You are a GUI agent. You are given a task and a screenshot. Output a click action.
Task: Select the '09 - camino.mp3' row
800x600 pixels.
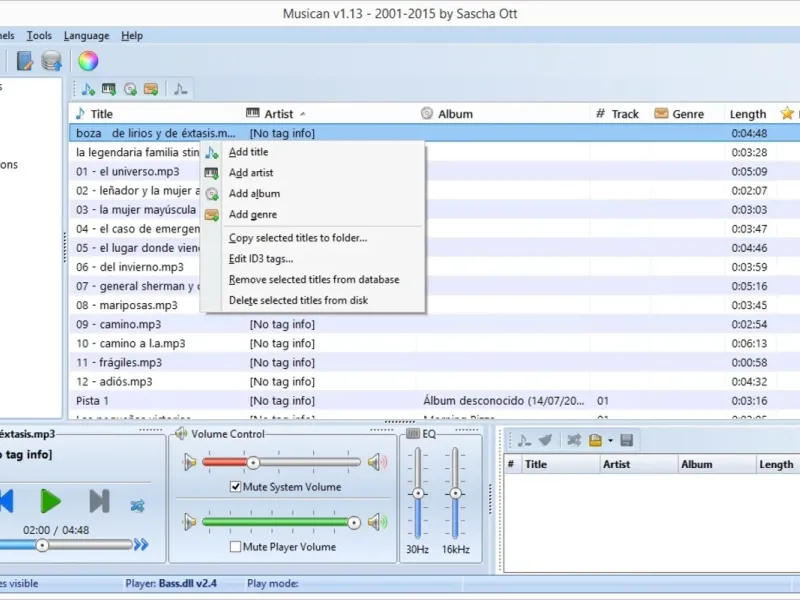click(x=118, y=325)
